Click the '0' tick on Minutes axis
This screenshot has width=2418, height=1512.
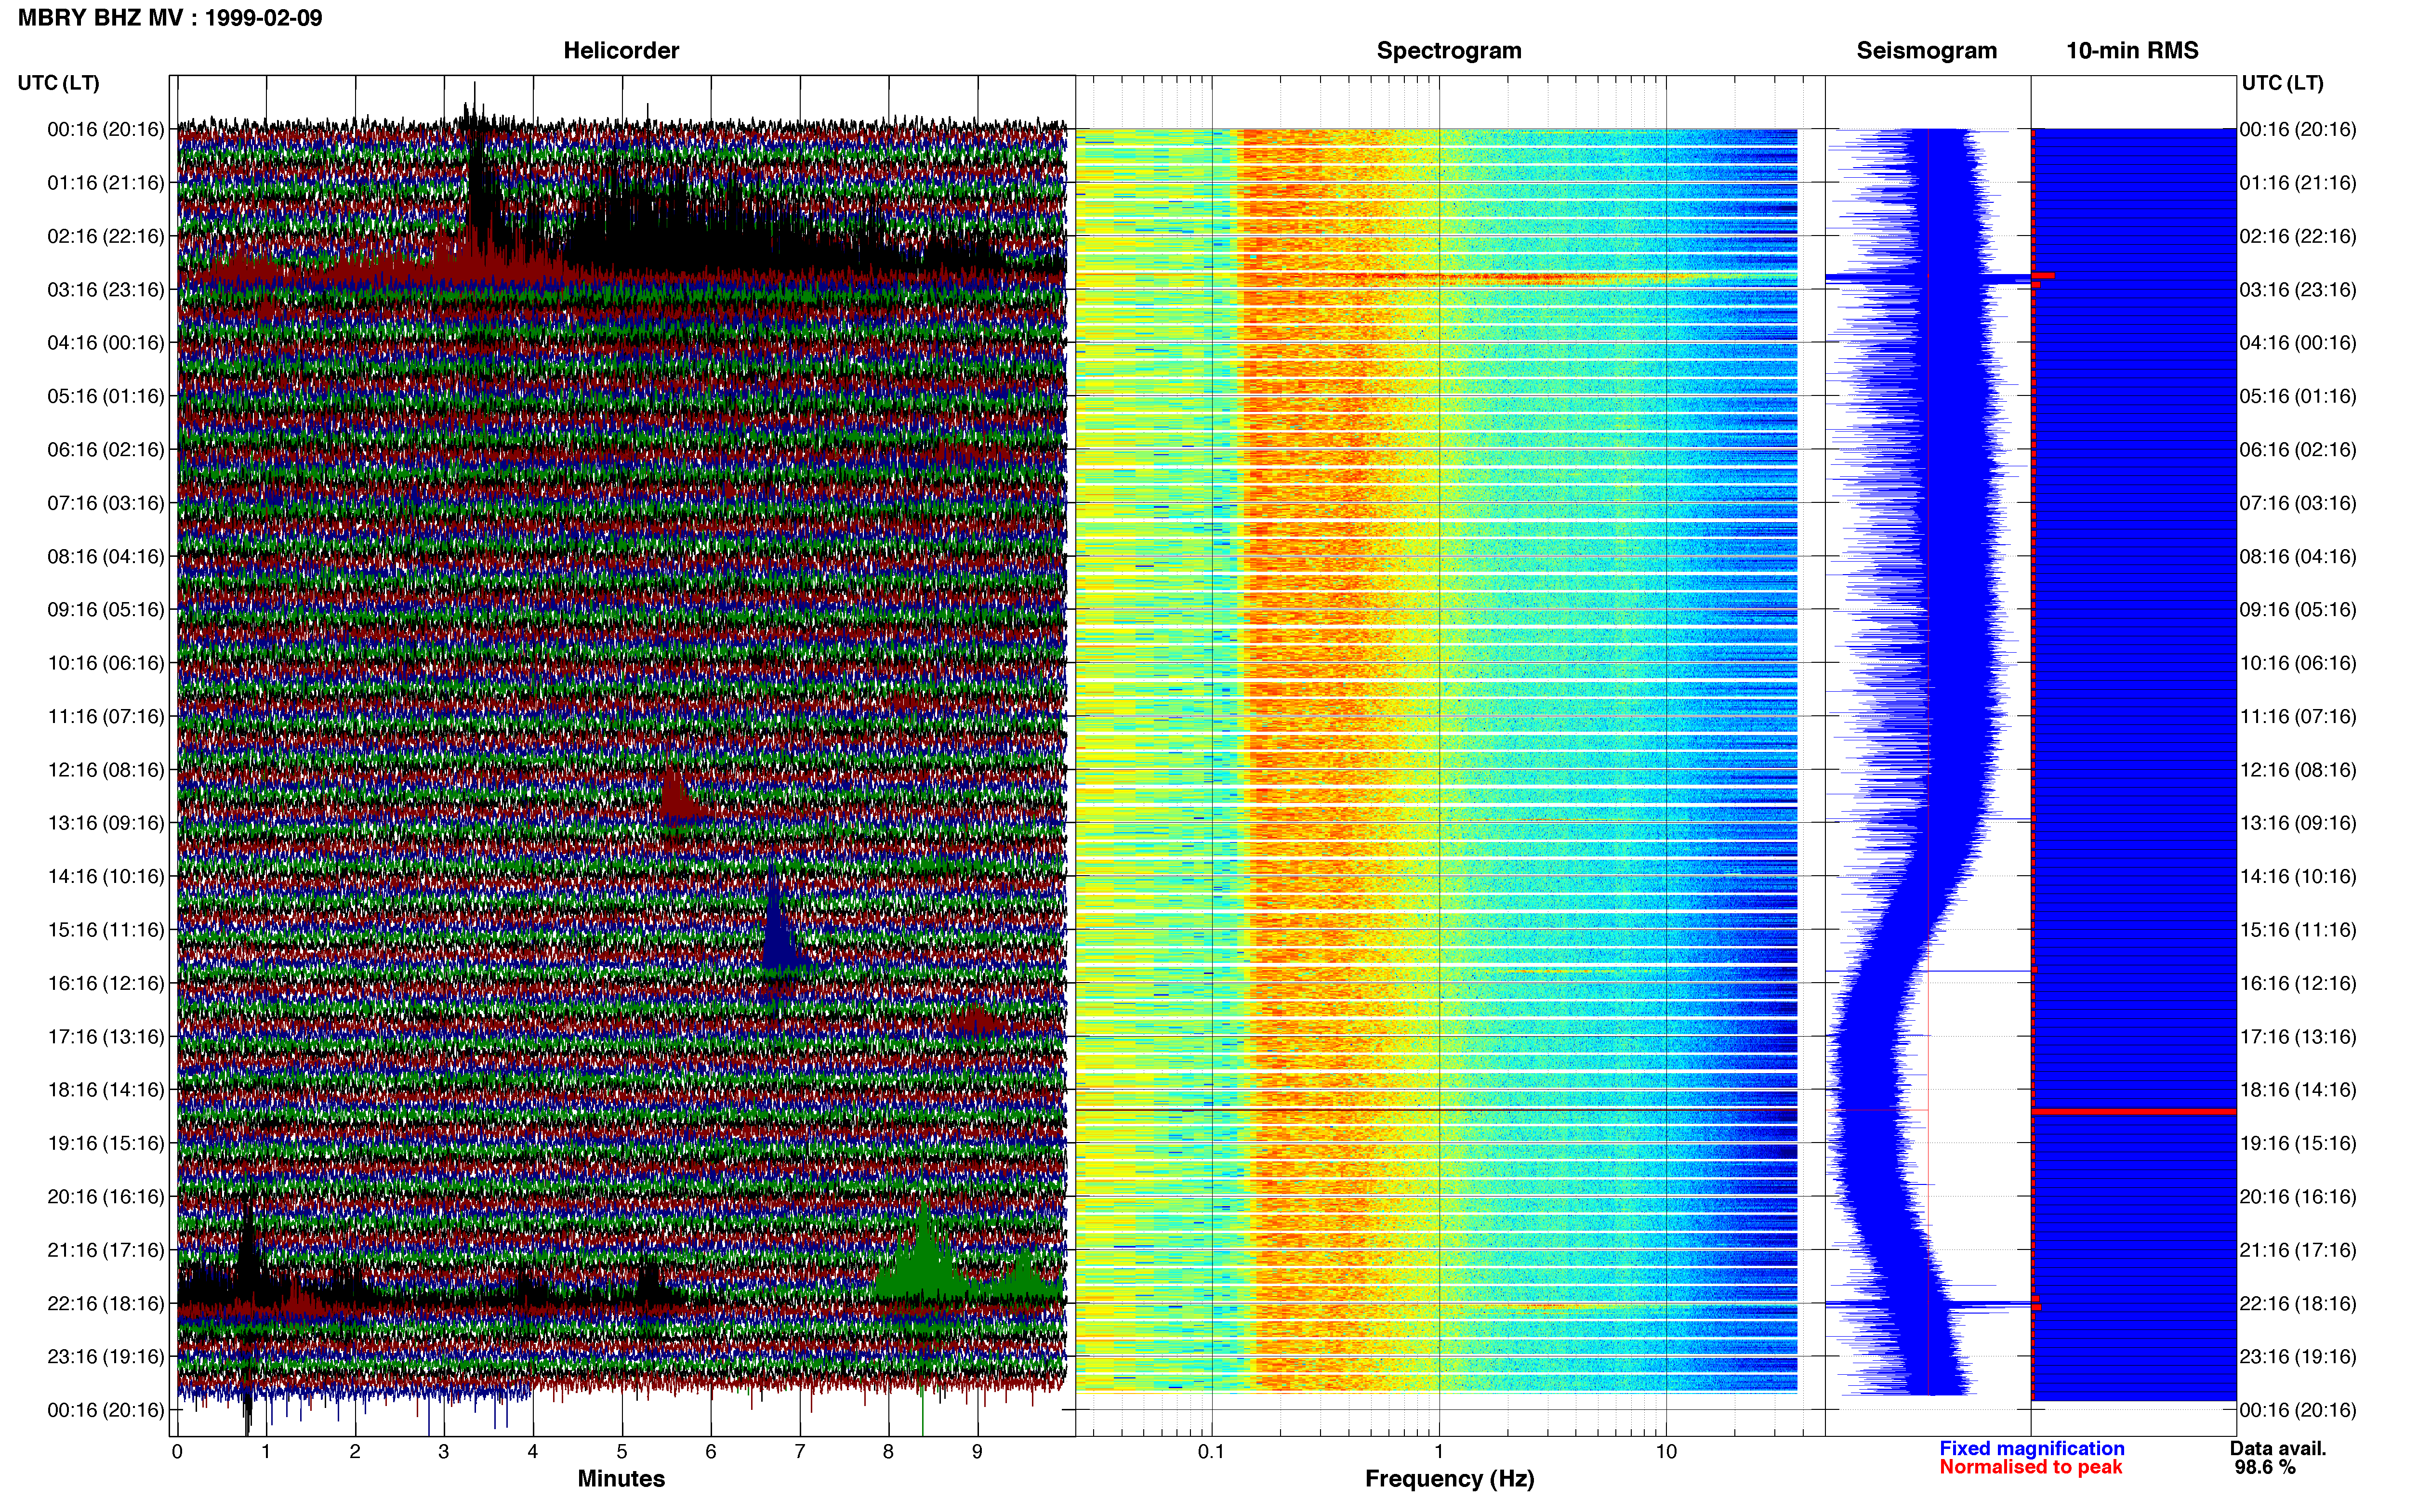pyautogui.click(x=177, y=1452)
